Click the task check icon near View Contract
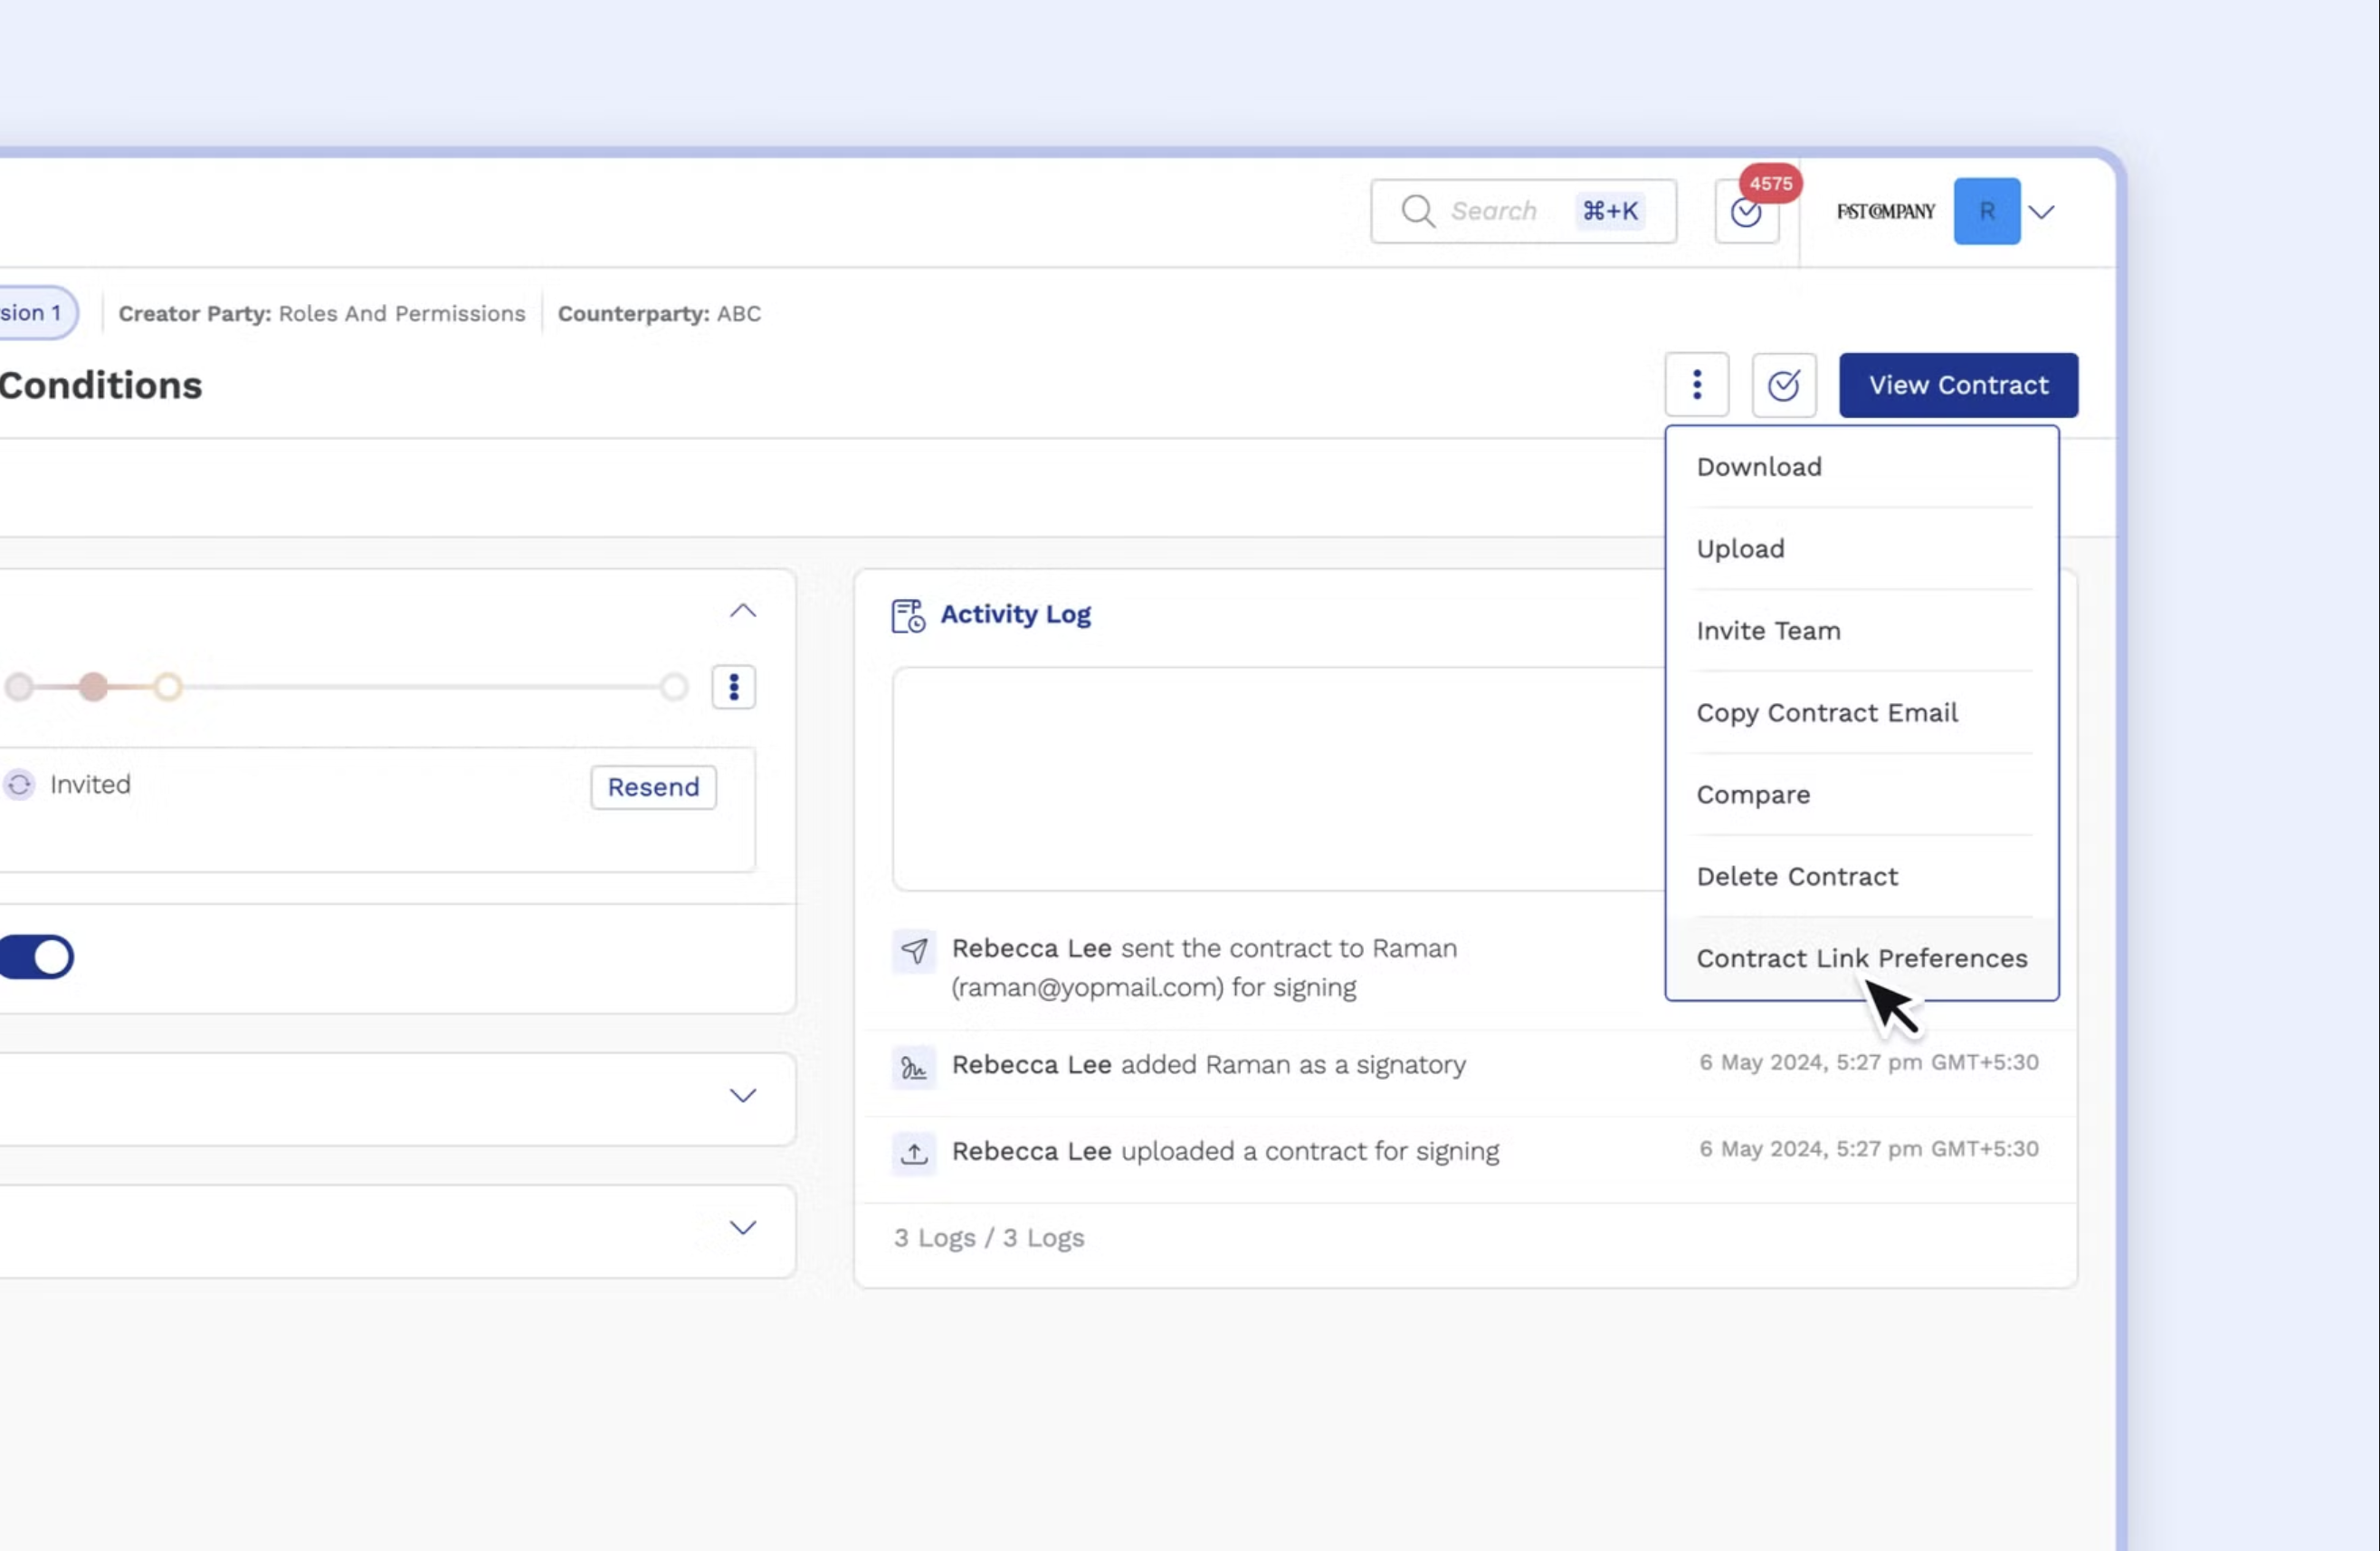Image resolution: width=2380 pixels, height=1551 pixels. tap(1783, 385)
